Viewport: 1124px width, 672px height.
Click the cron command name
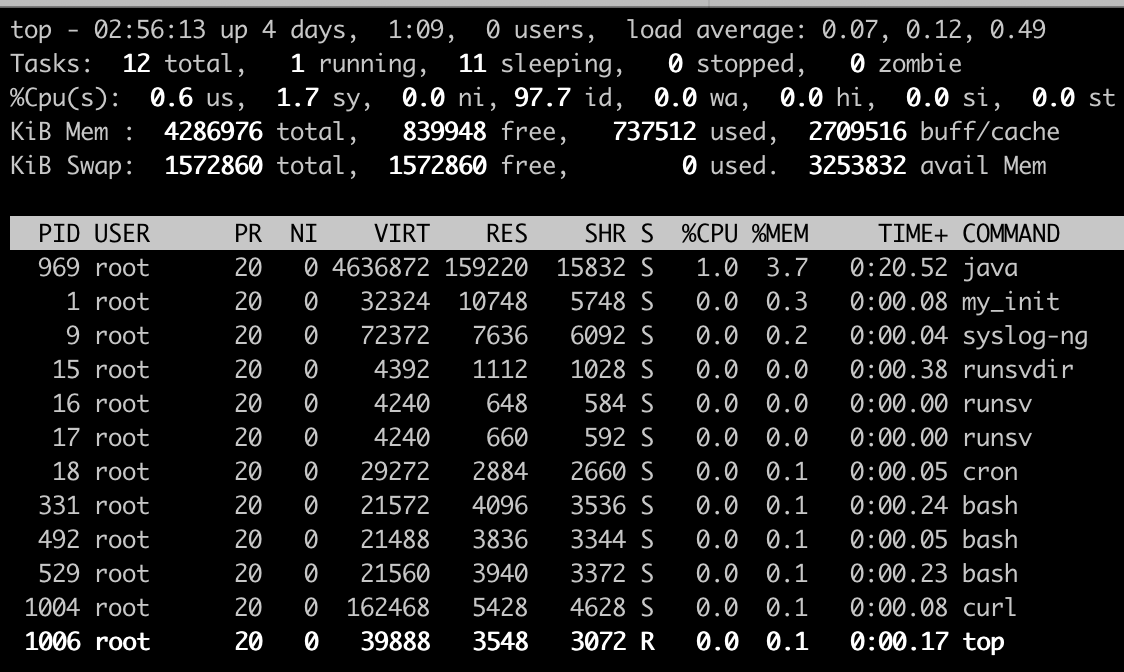[x=990, y=472]
